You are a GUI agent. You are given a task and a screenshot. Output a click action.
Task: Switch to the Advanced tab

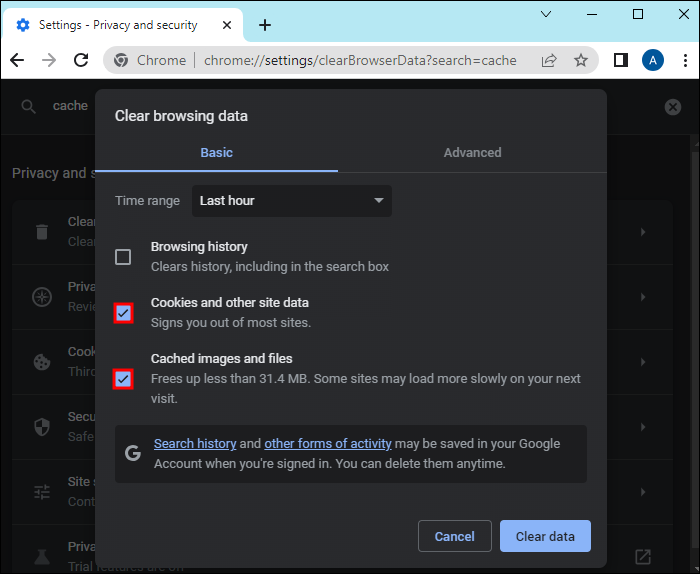(x=472, y=153)
